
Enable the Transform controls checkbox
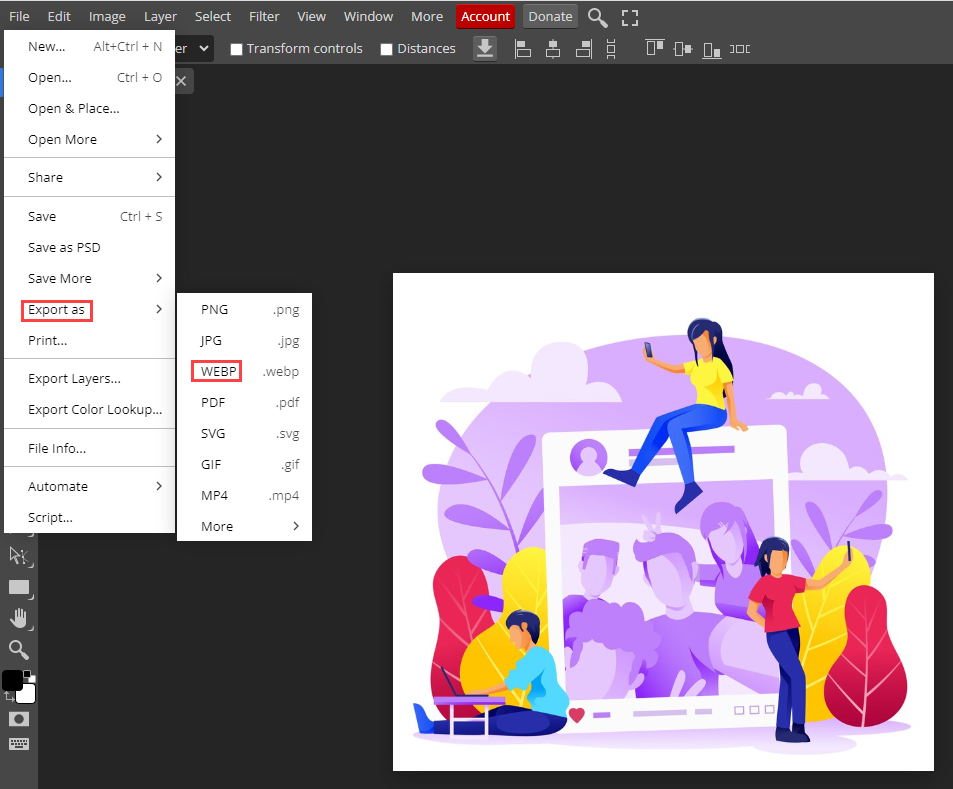click(x=237, y=49)
